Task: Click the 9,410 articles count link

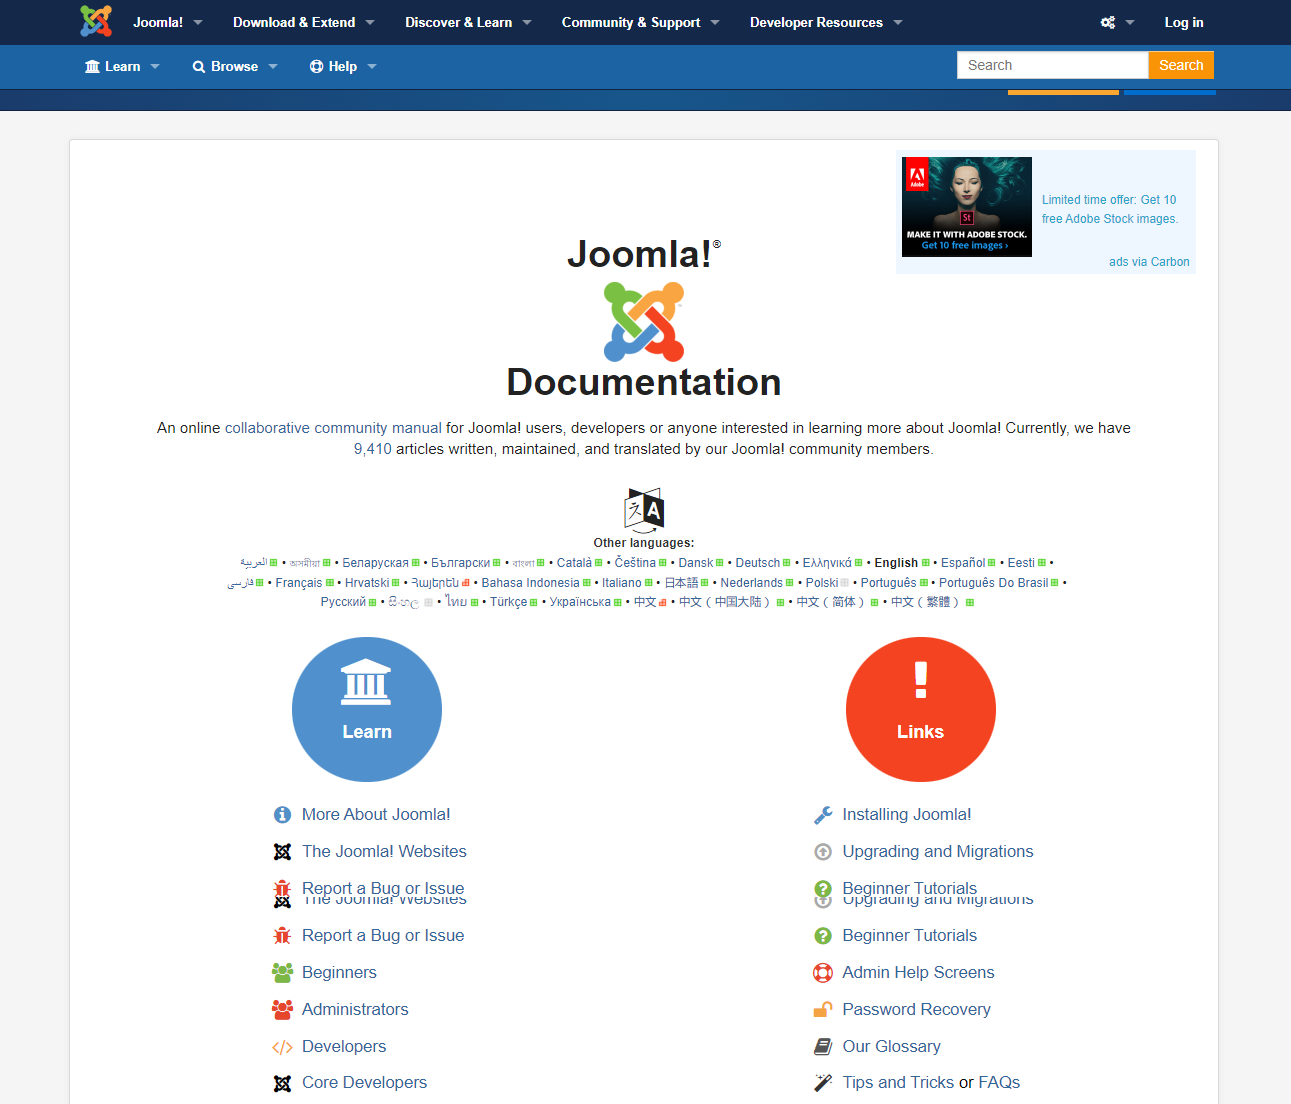Action: coord(373,449)
